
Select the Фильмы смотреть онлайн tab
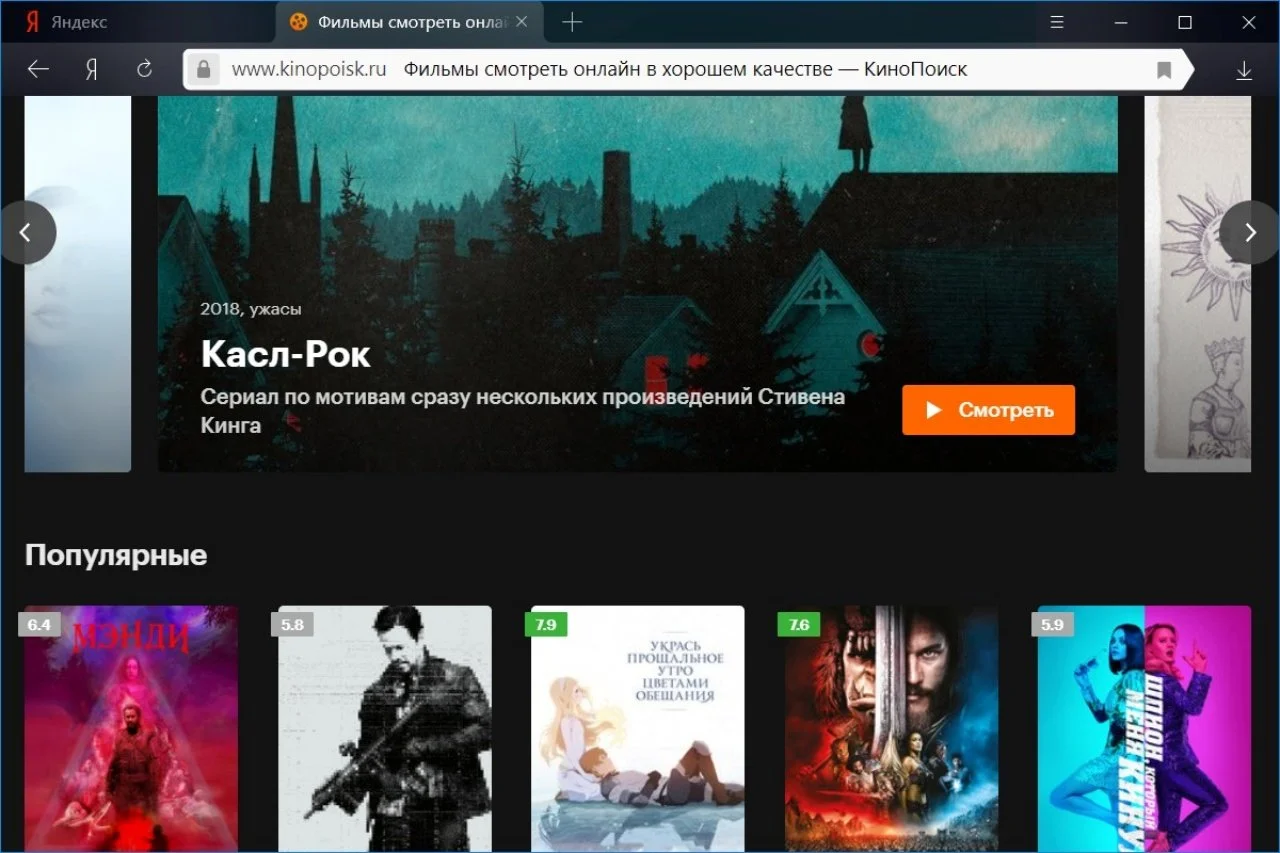(409, 22)
